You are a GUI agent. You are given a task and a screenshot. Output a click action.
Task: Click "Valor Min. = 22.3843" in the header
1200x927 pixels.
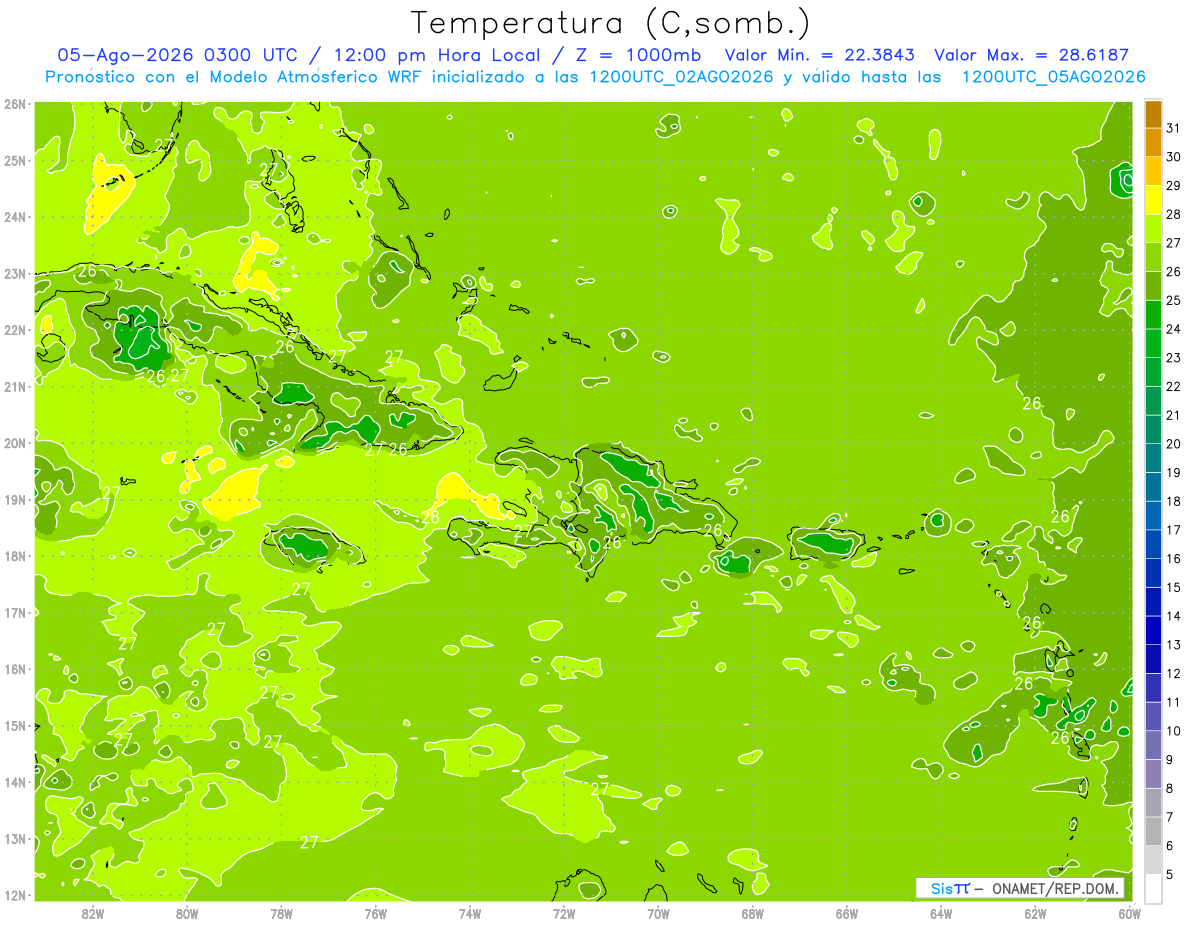click(820, 55)
